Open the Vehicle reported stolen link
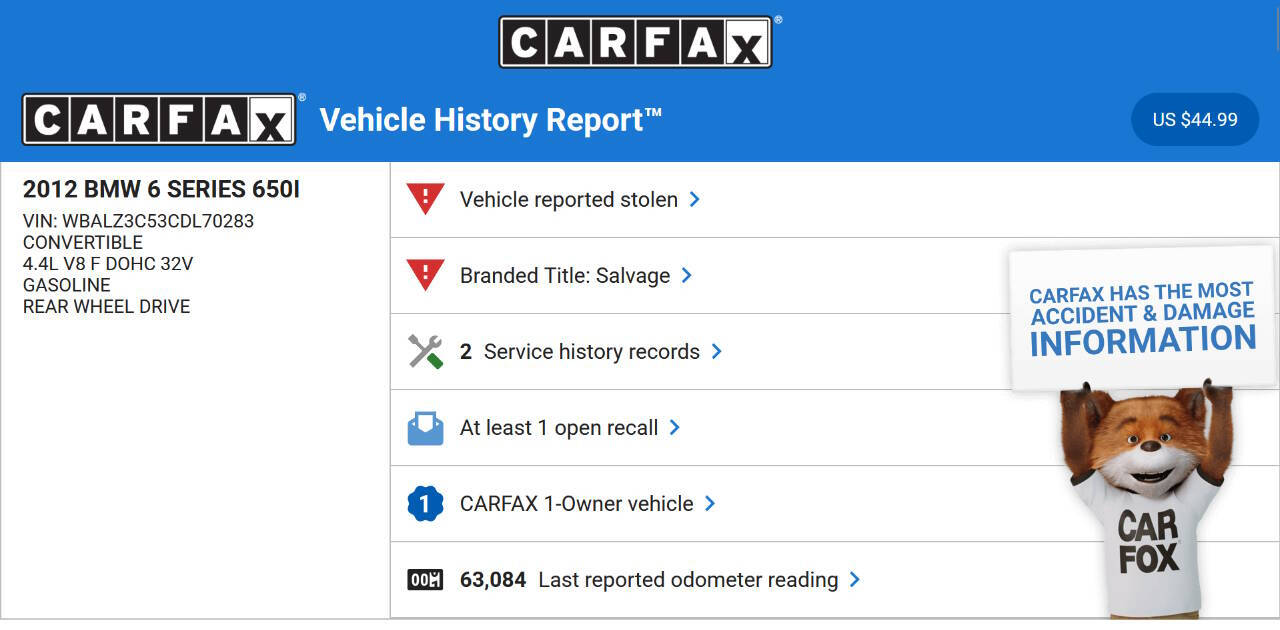The width and height of the screenshot is (1280, 630). tap(569, 200)
